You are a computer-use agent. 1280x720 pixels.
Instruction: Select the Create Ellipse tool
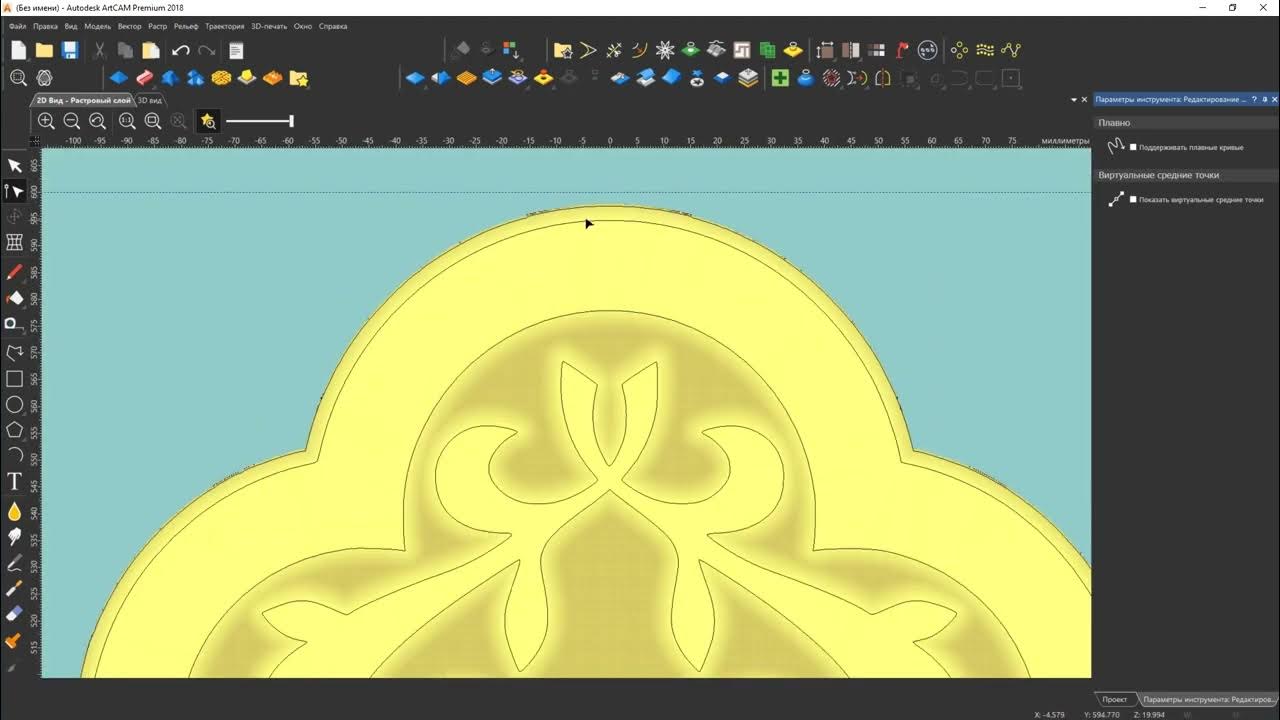click(x=15, y=404)
